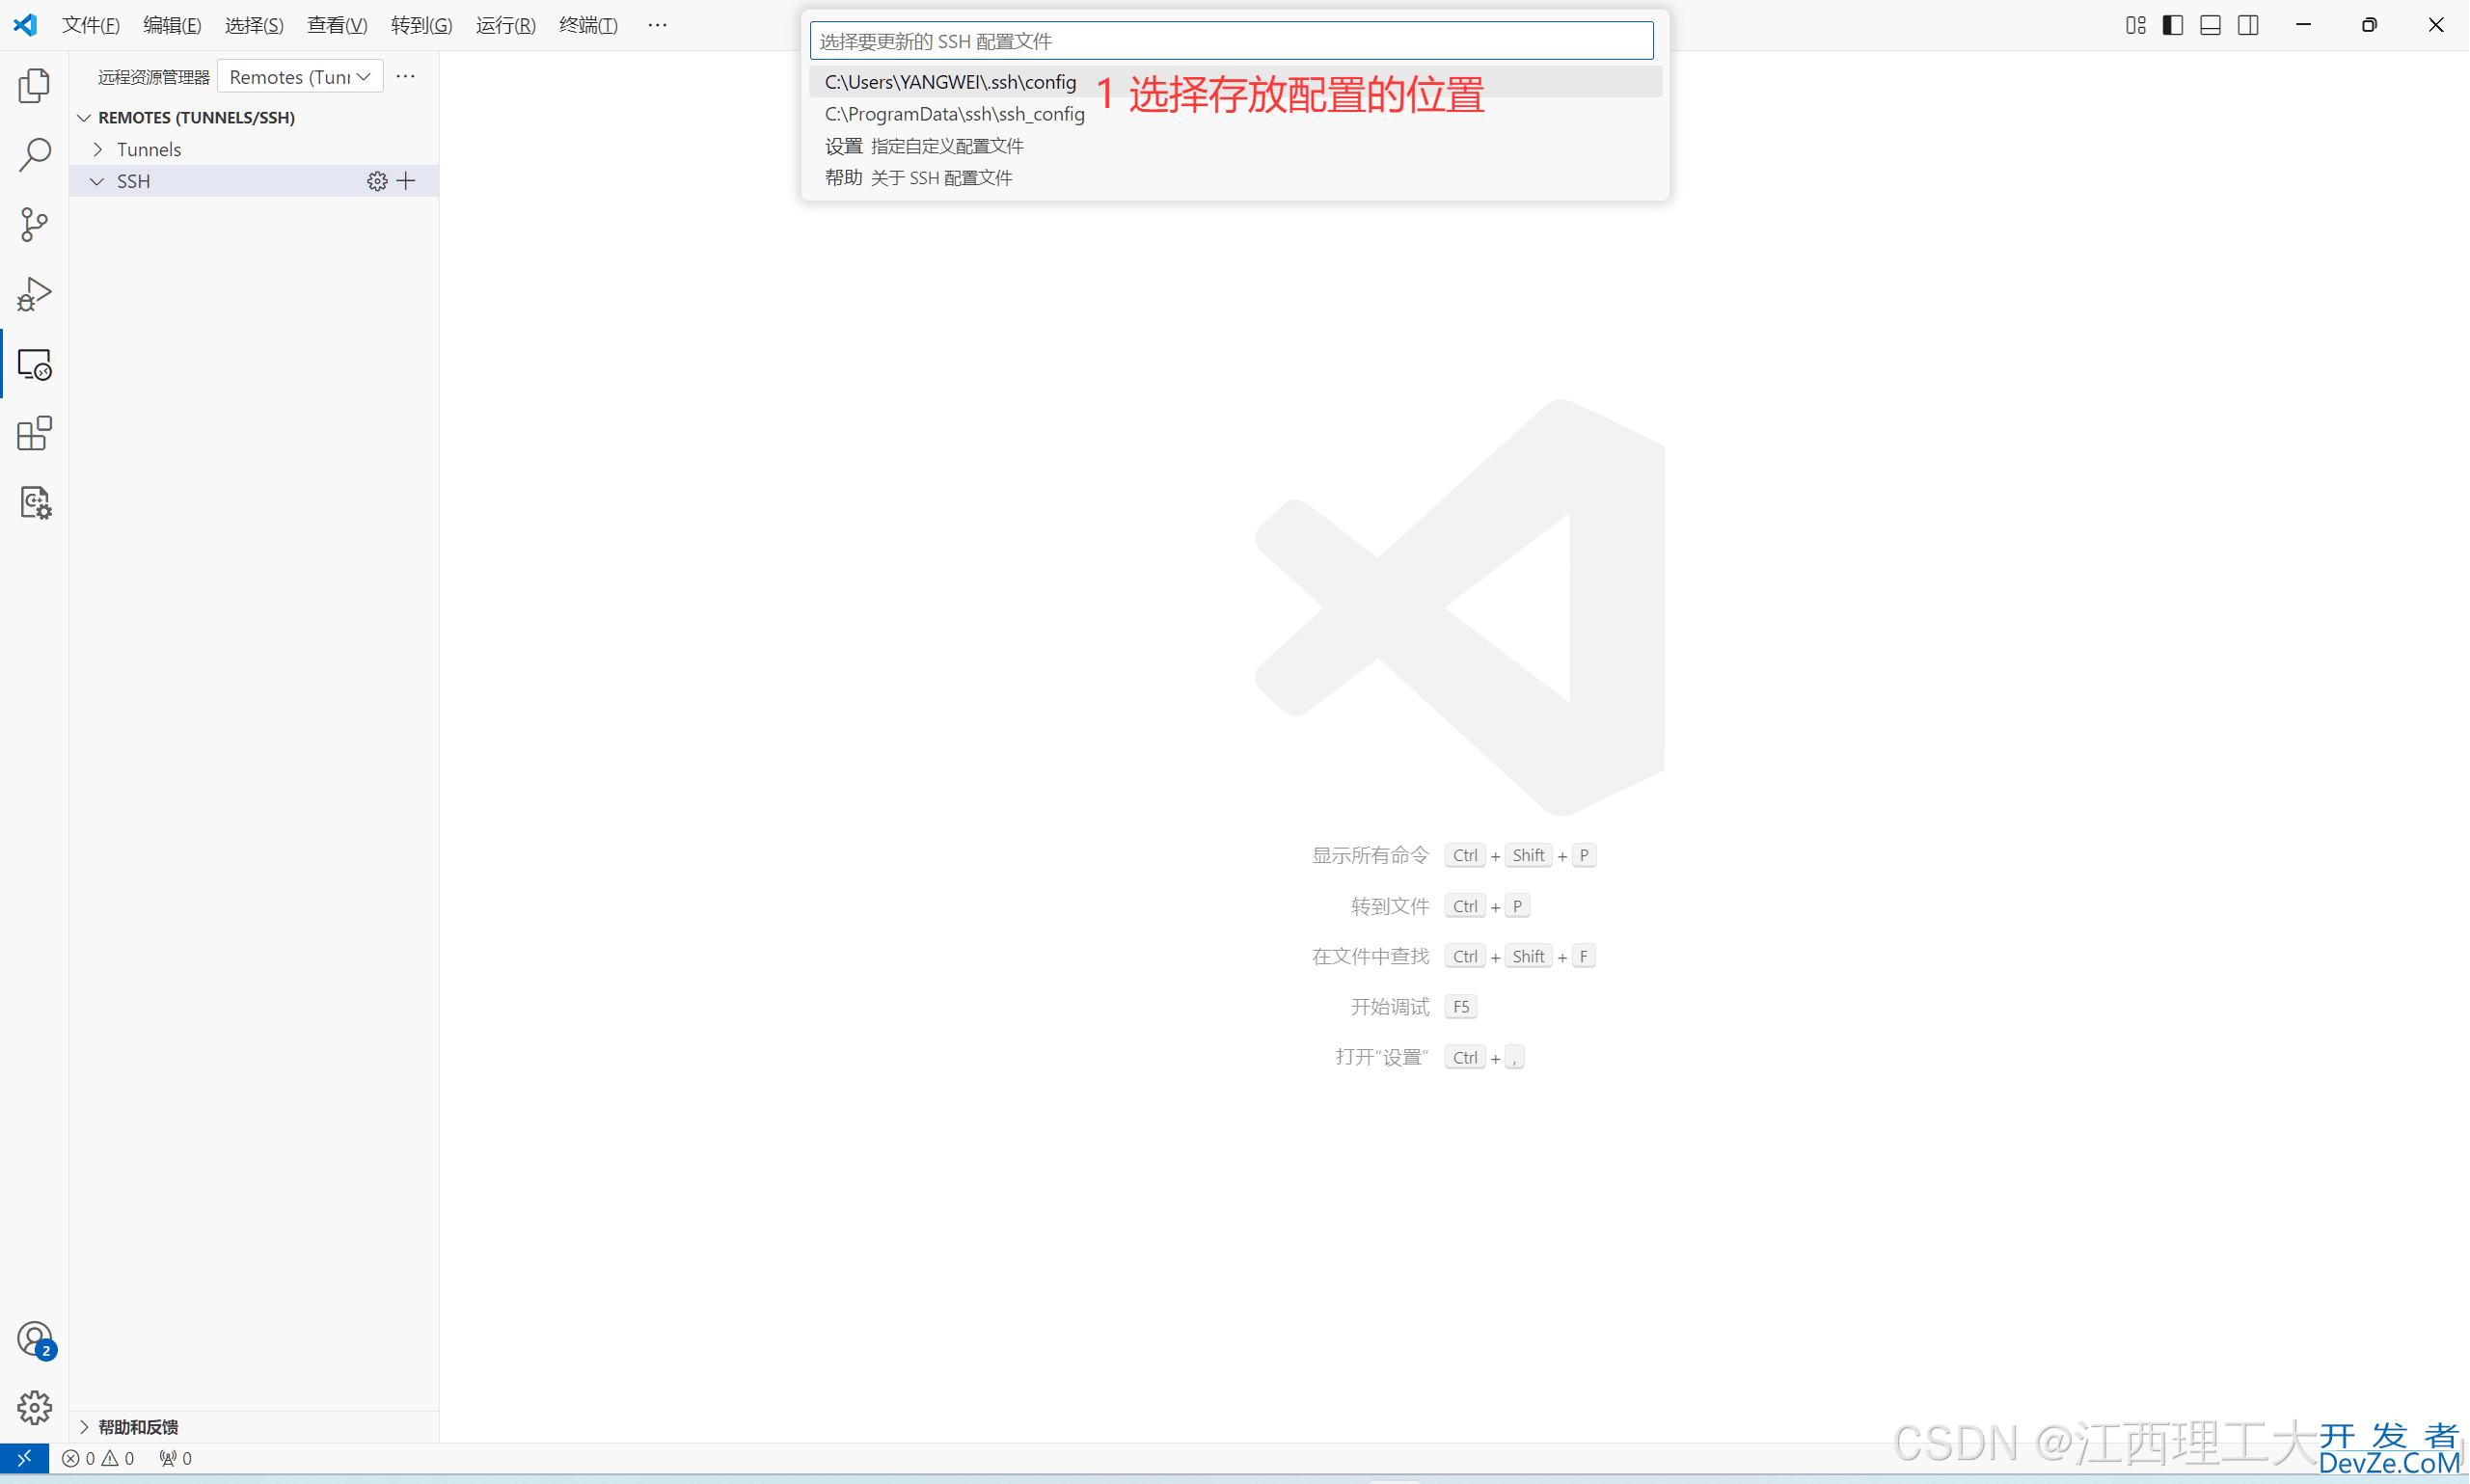Collapse the SSH tree node

(x=97, y=181)
